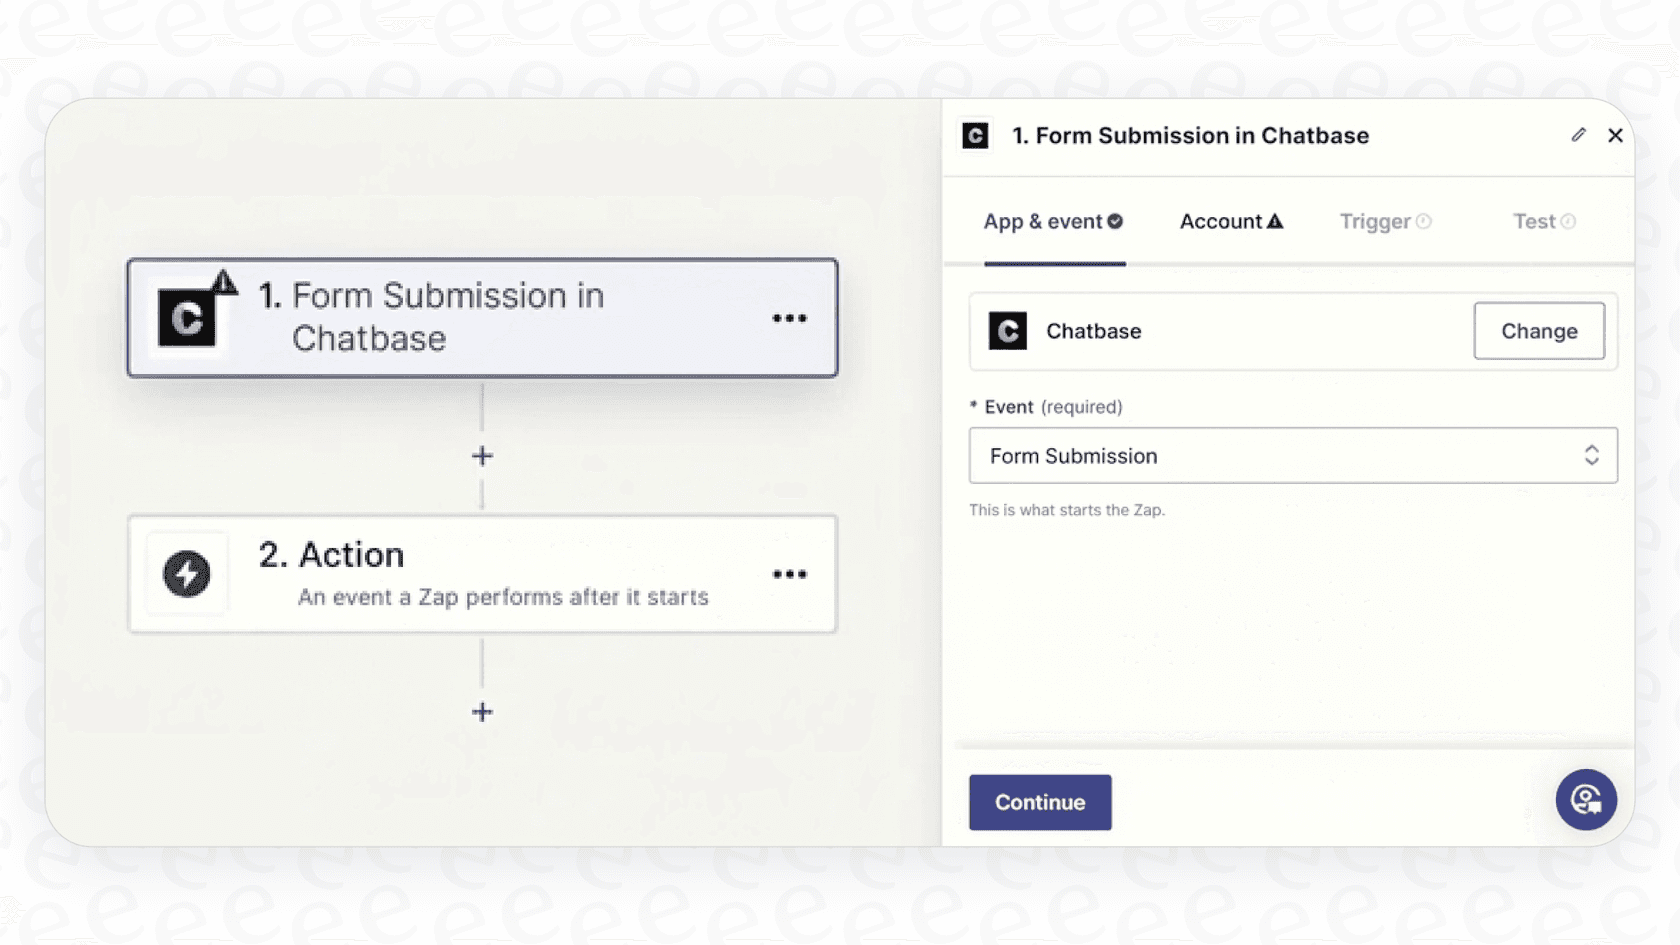This screenshot has height=945, width=1680.
Task: Switch to the Test tab
Action: coord(1535,221)
